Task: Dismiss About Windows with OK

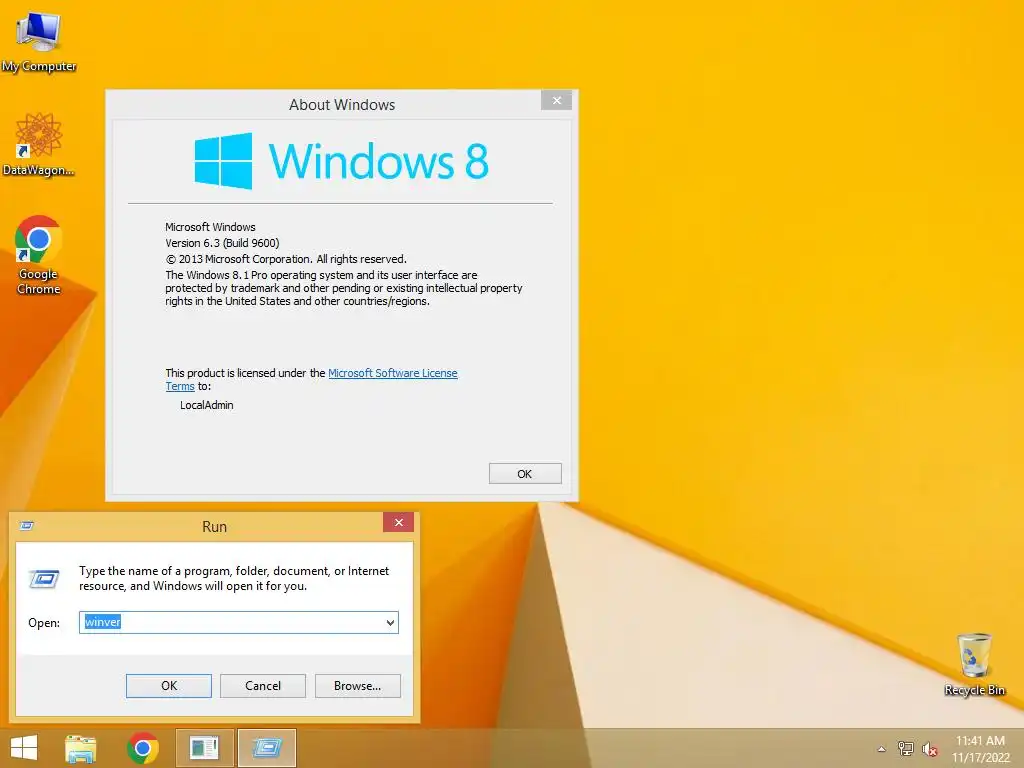Action: [525, 473]
